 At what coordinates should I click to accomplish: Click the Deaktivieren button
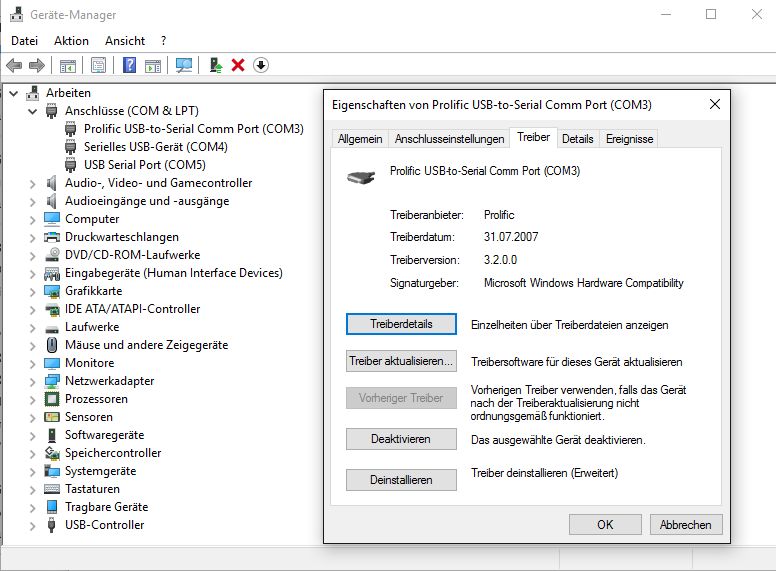(x=401, y=439)
